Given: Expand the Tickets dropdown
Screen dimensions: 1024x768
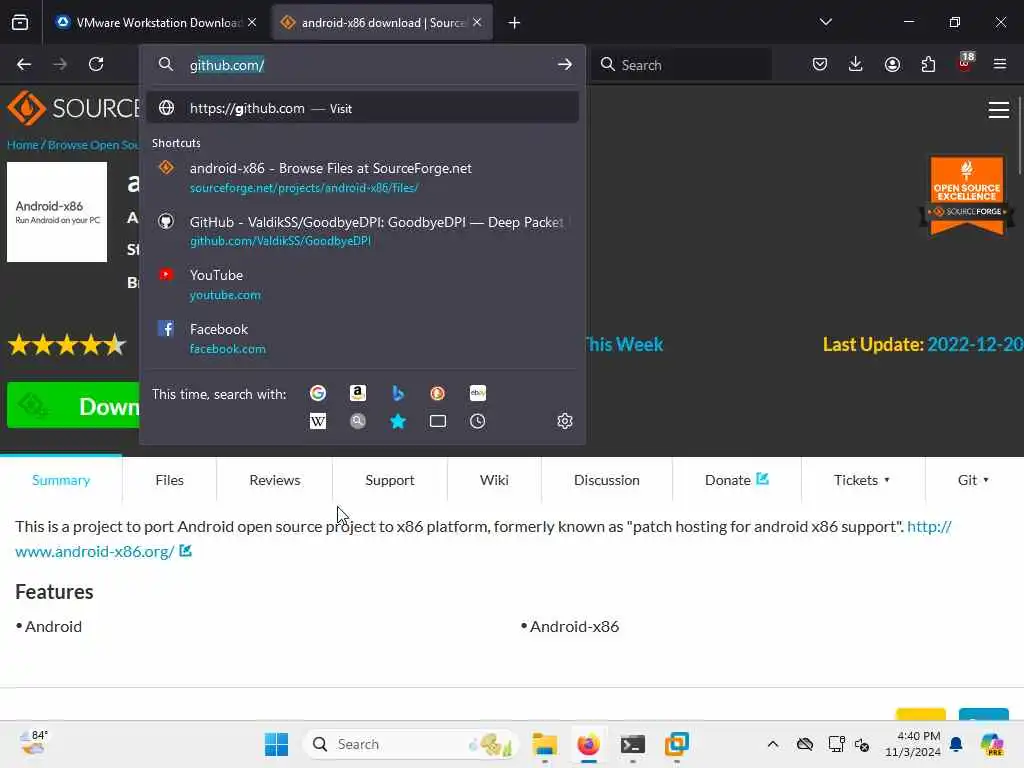Looking at the screenshot, I should click(863, 480).
